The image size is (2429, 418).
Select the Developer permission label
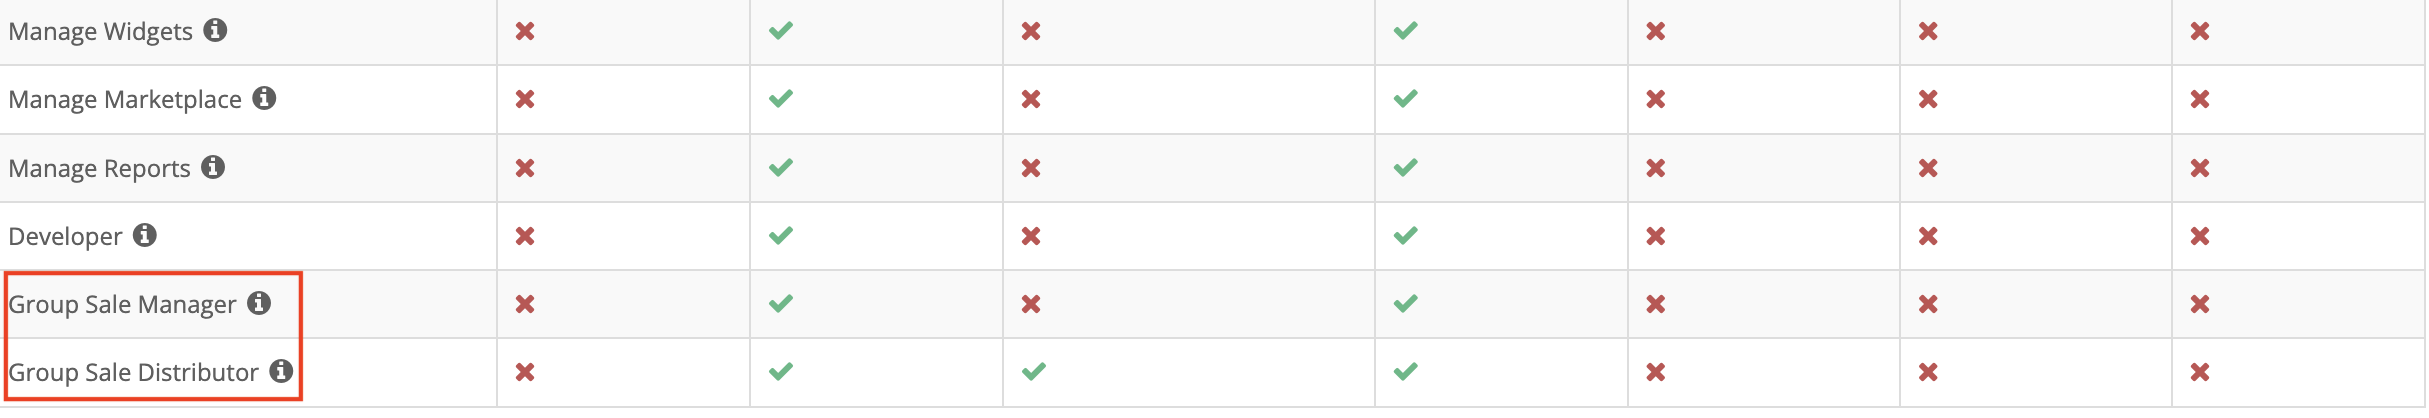pos(65,236)
